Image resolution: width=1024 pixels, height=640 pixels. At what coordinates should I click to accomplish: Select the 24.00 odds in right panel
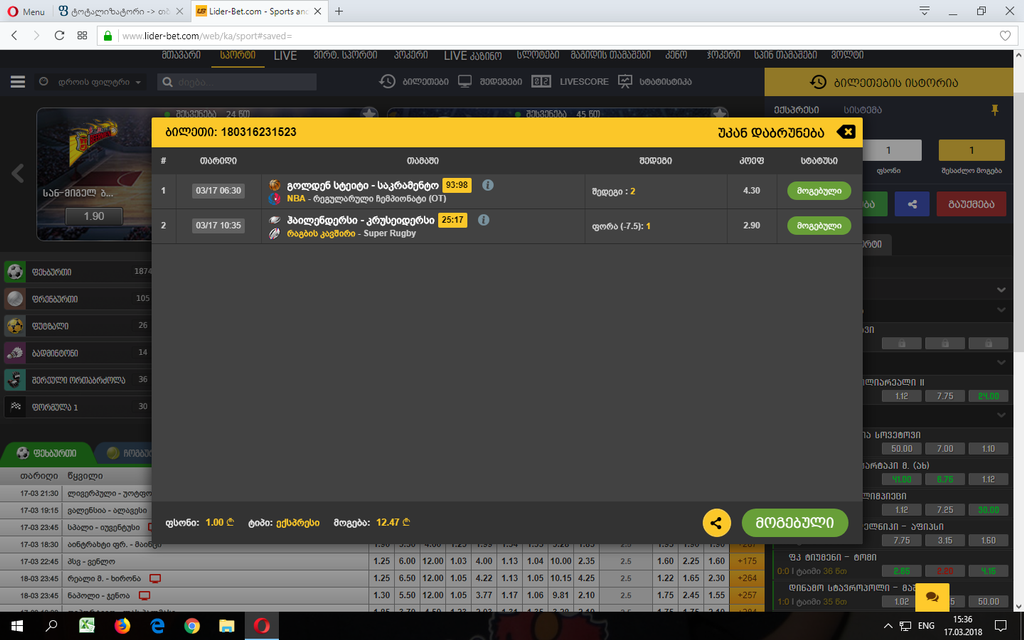[x=988, y=396]
